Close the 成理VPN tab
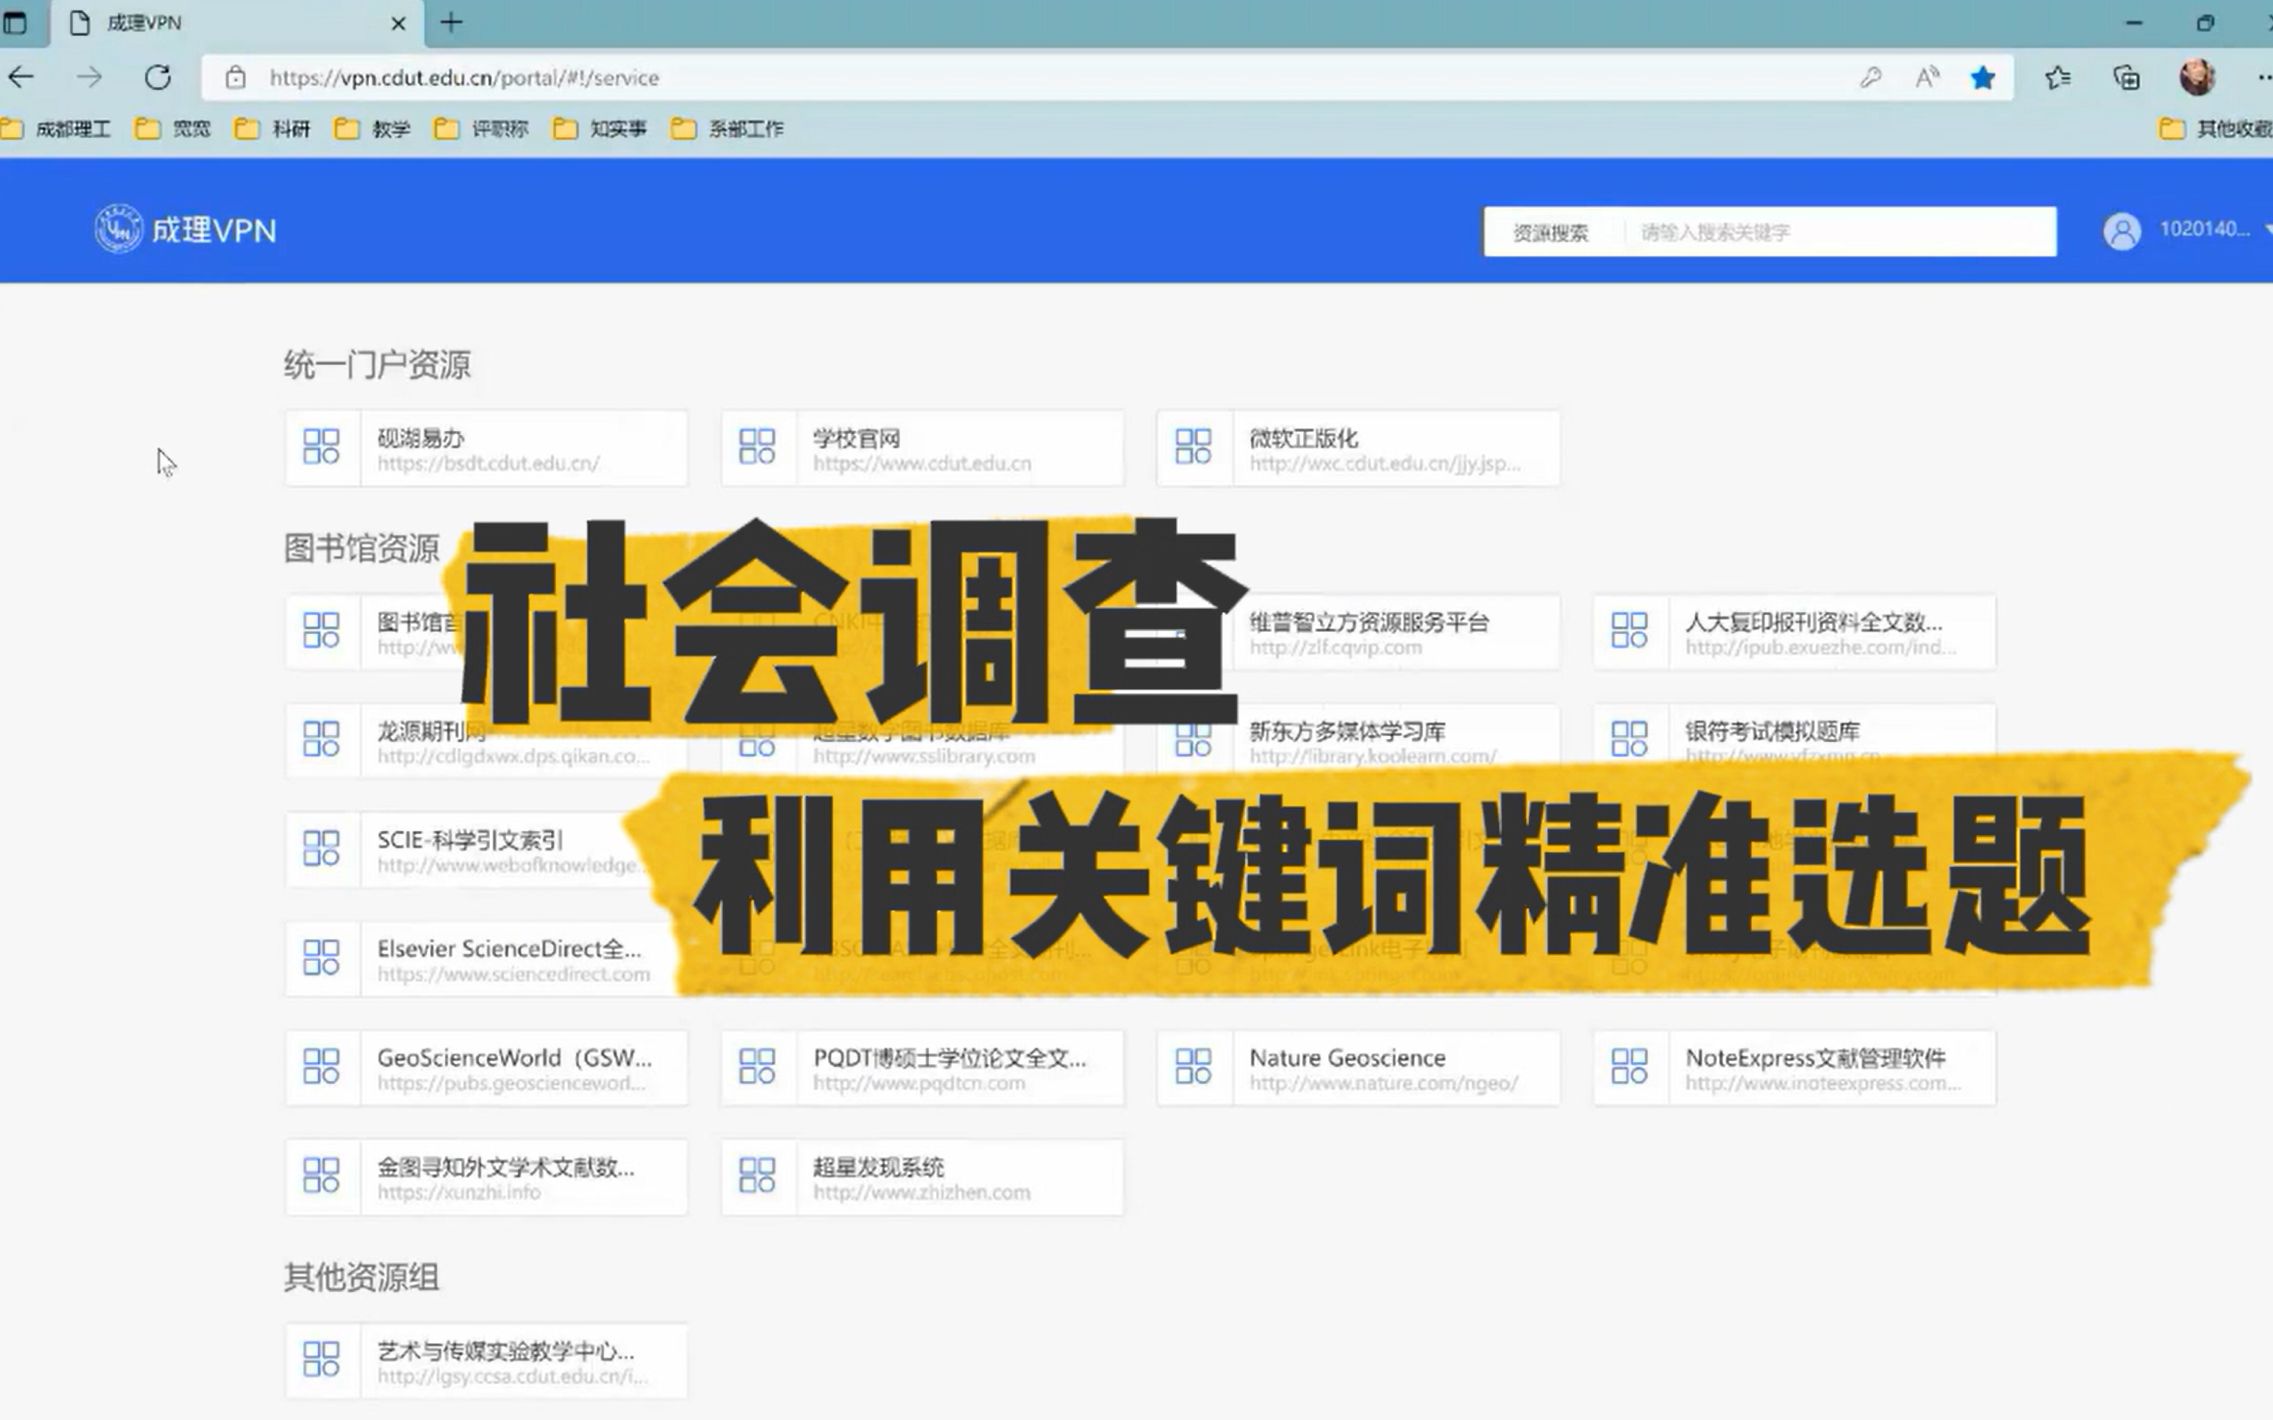The height and width of the screenshot is (1420, 2273). pyautogui.click(x=398, y=23)
